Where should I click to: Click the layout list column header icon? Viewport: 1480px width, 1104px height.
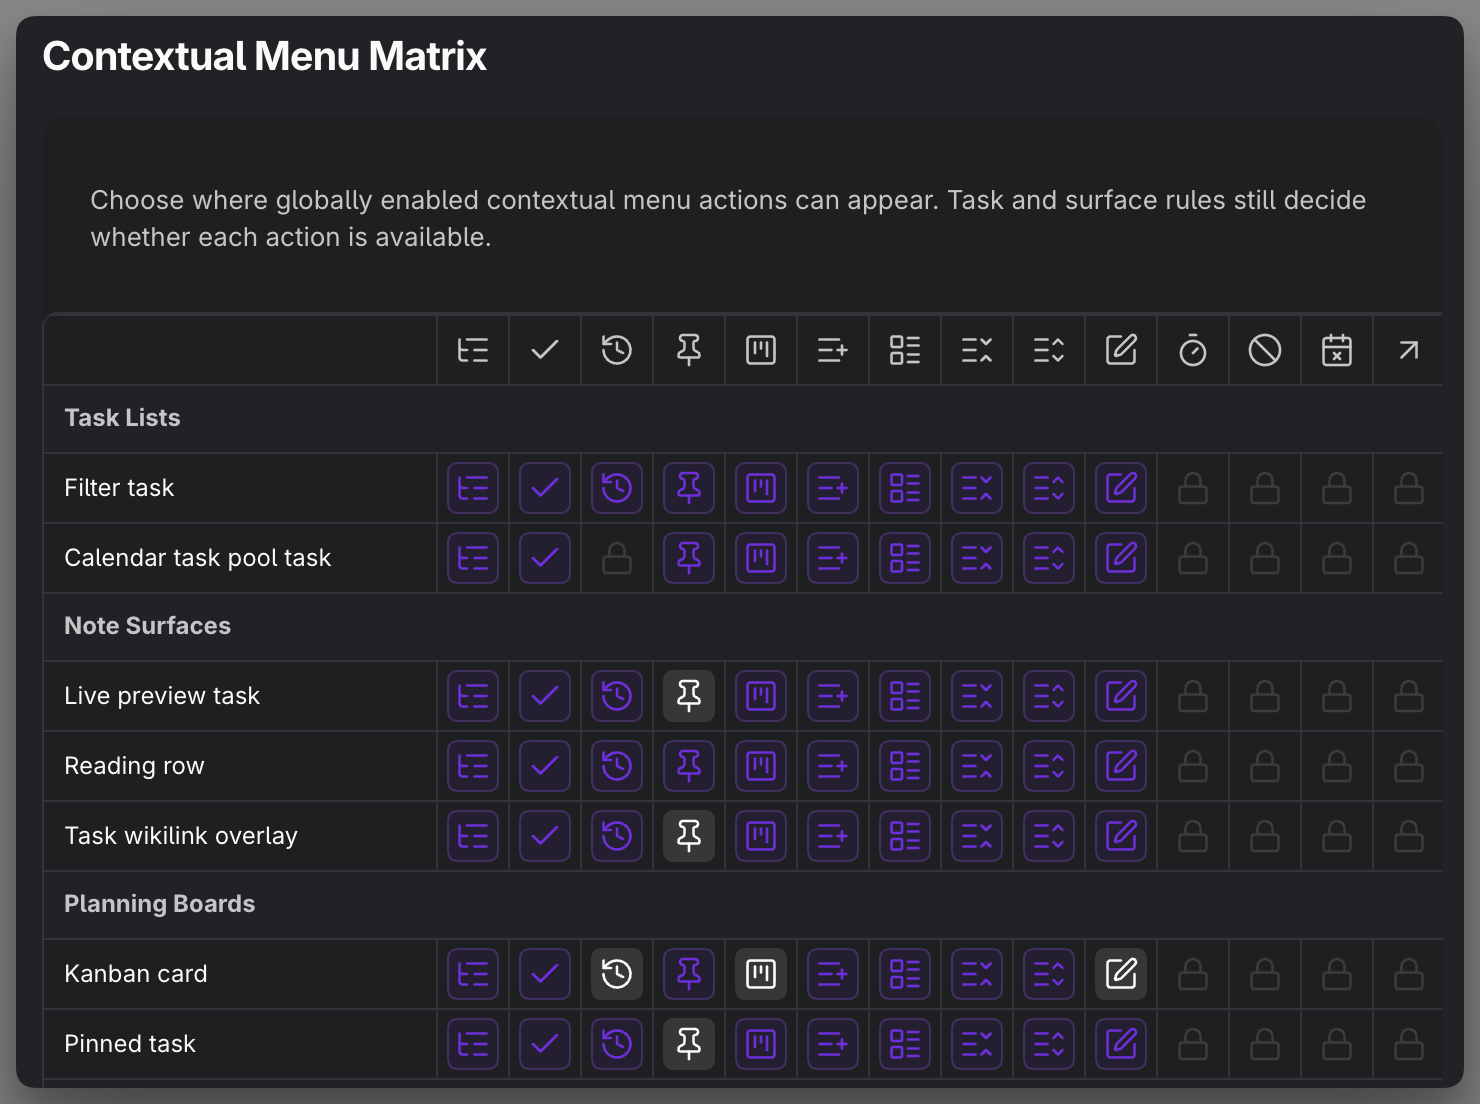tap(905, 350)
